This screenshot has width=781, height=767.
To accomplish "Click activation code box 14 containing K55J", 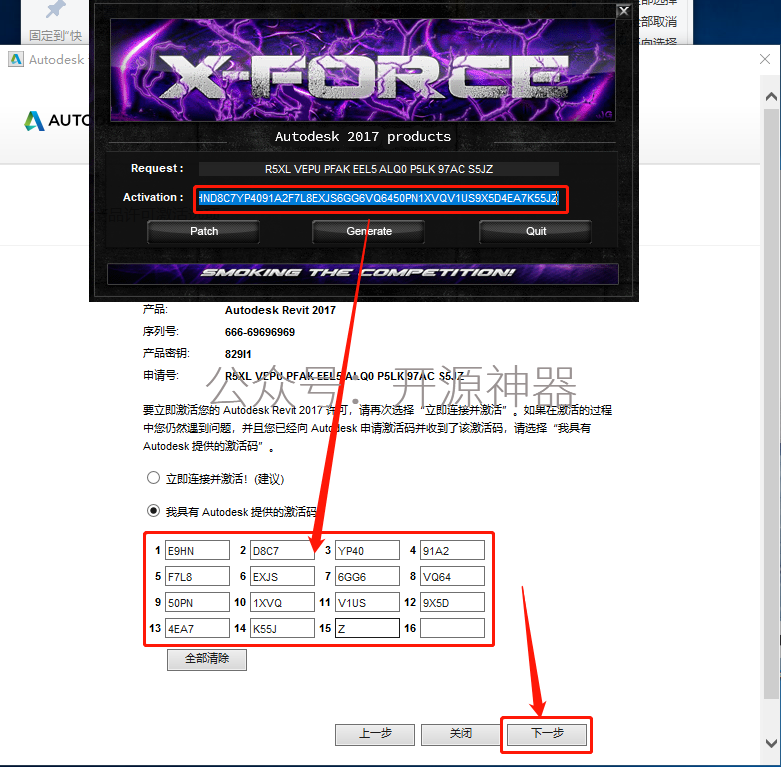I will pyautogui.click(x=282, y=628).
